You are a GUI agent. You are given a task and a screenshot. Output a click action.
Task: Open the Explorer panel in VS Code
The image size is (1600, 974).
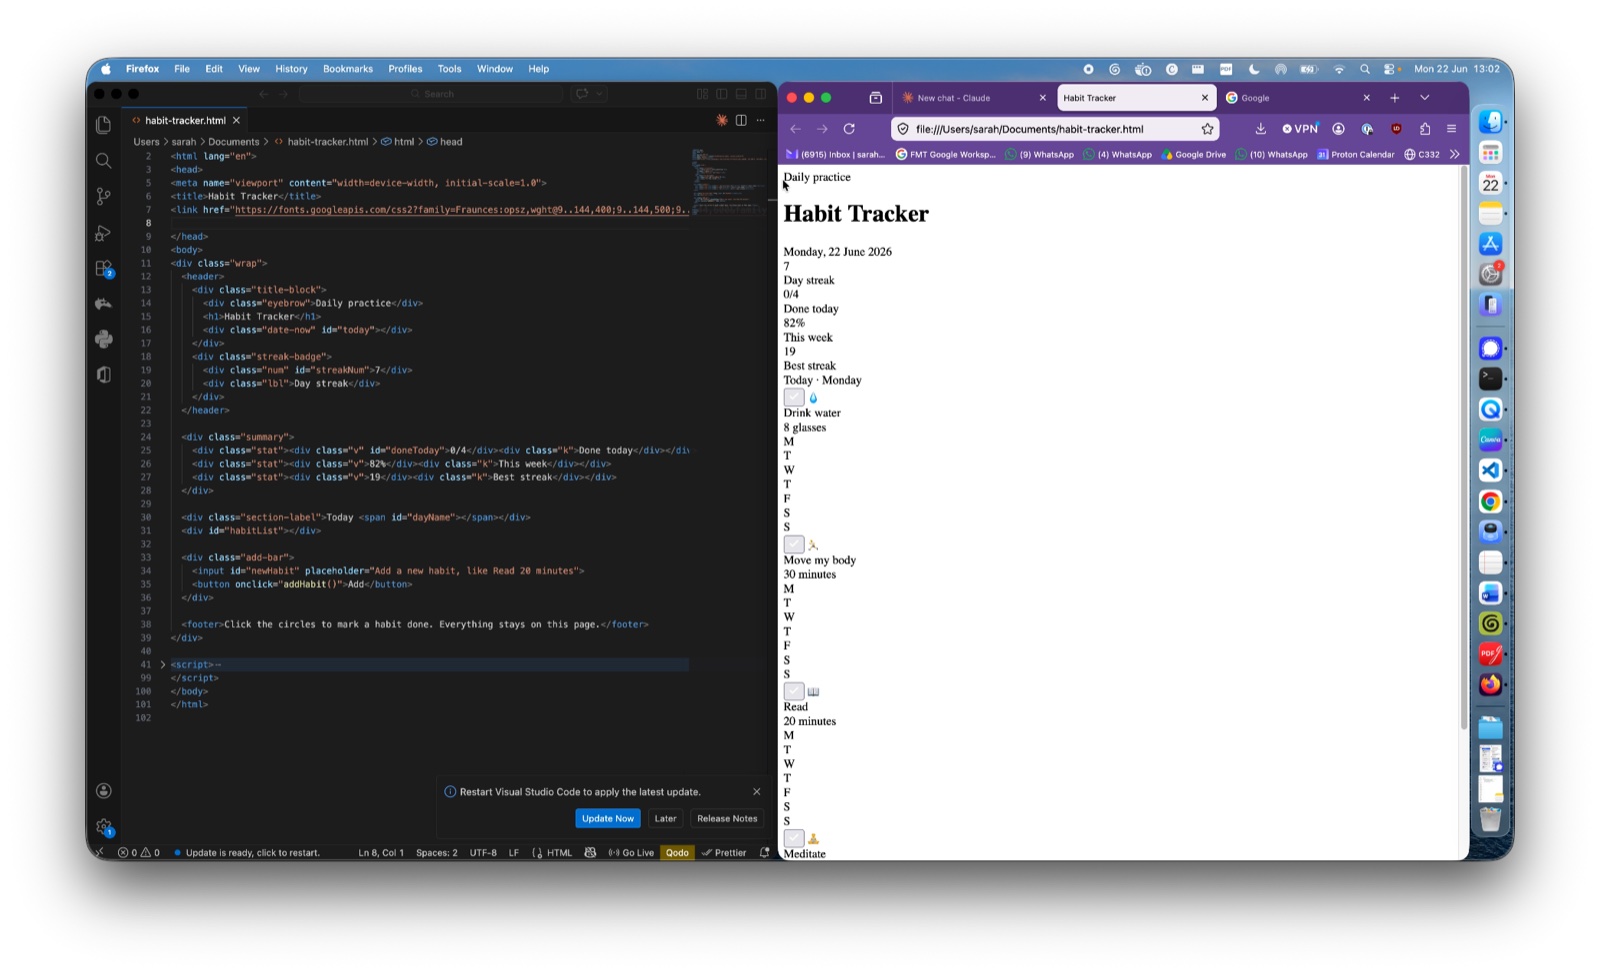(103, 125)
